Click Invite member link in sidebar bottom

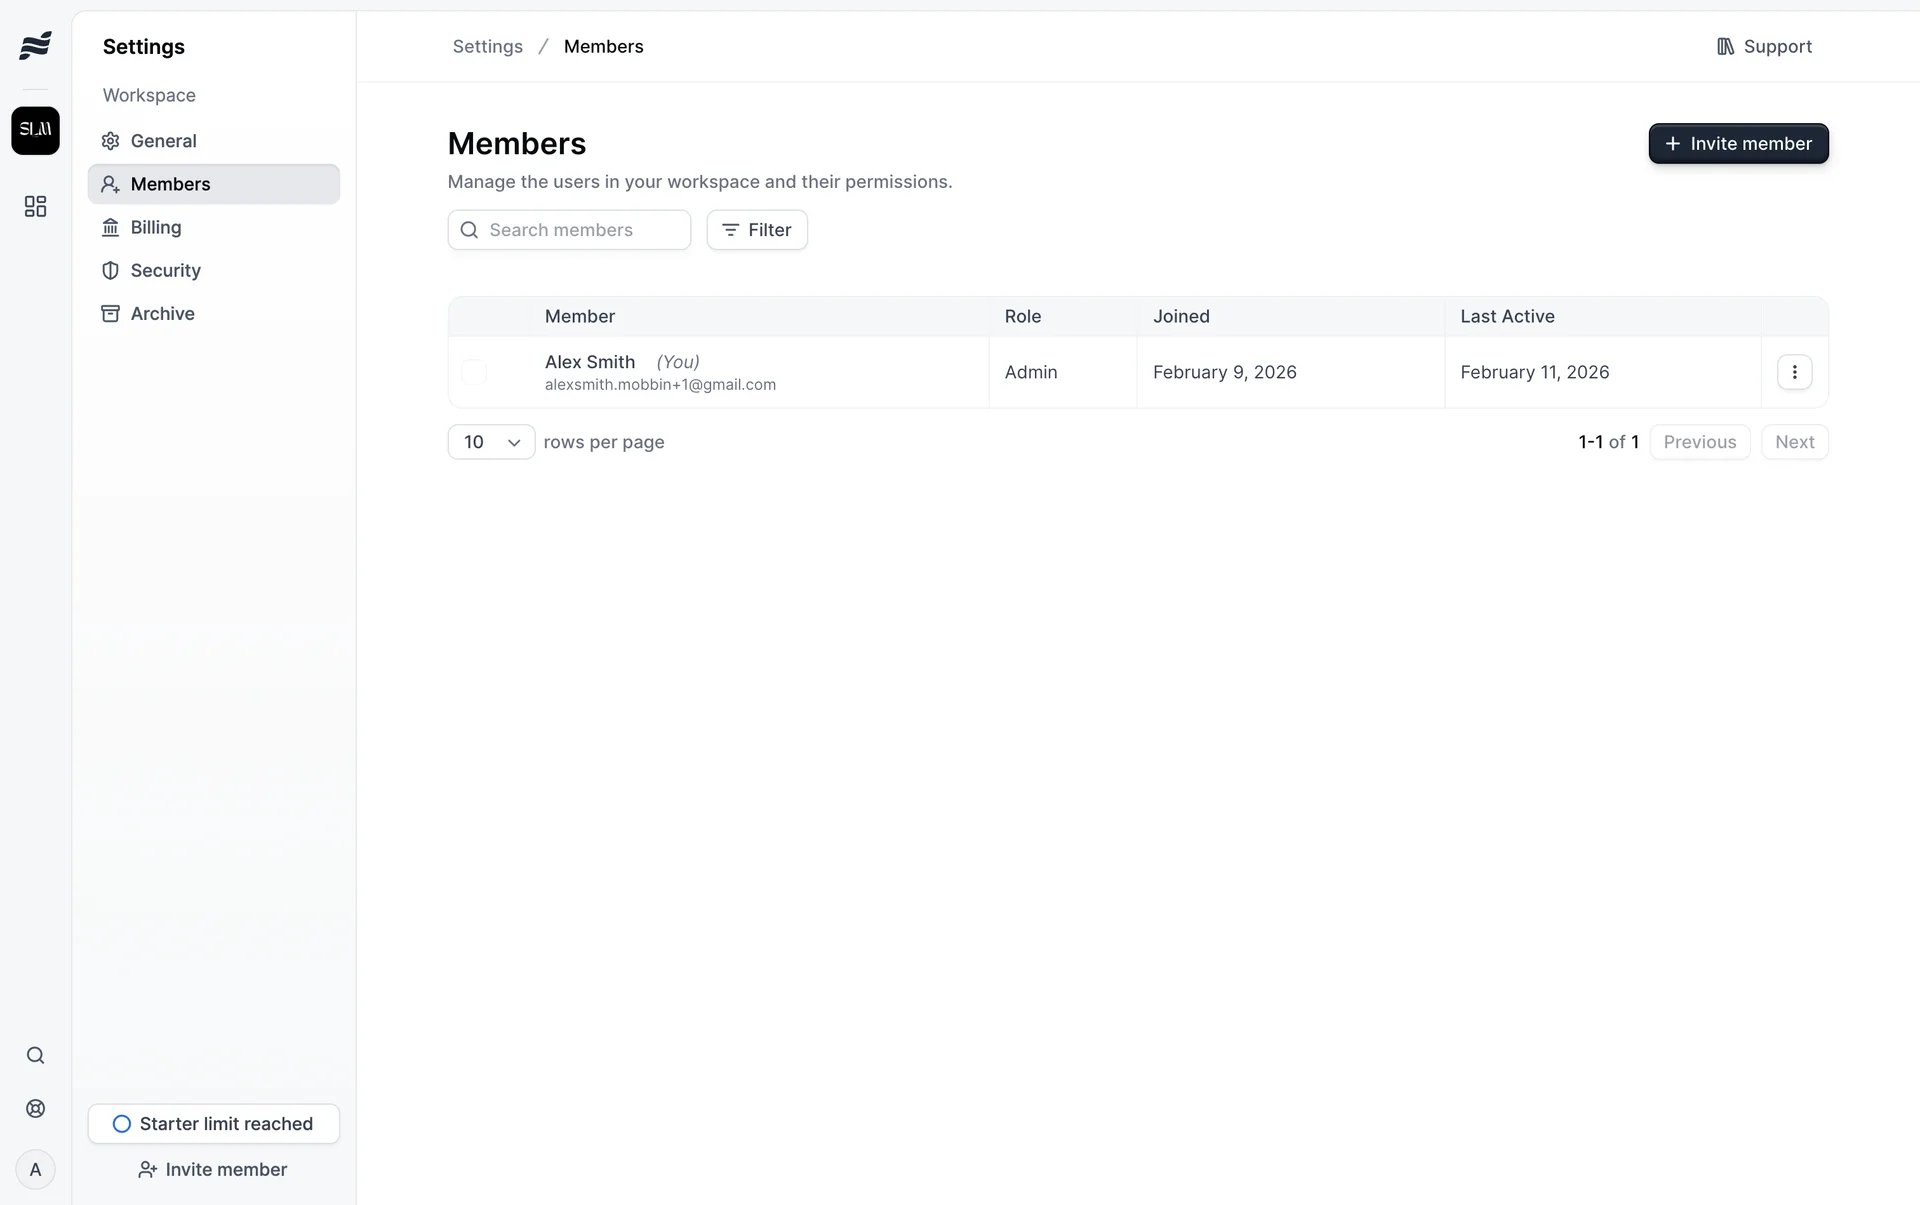[213, 1170]
